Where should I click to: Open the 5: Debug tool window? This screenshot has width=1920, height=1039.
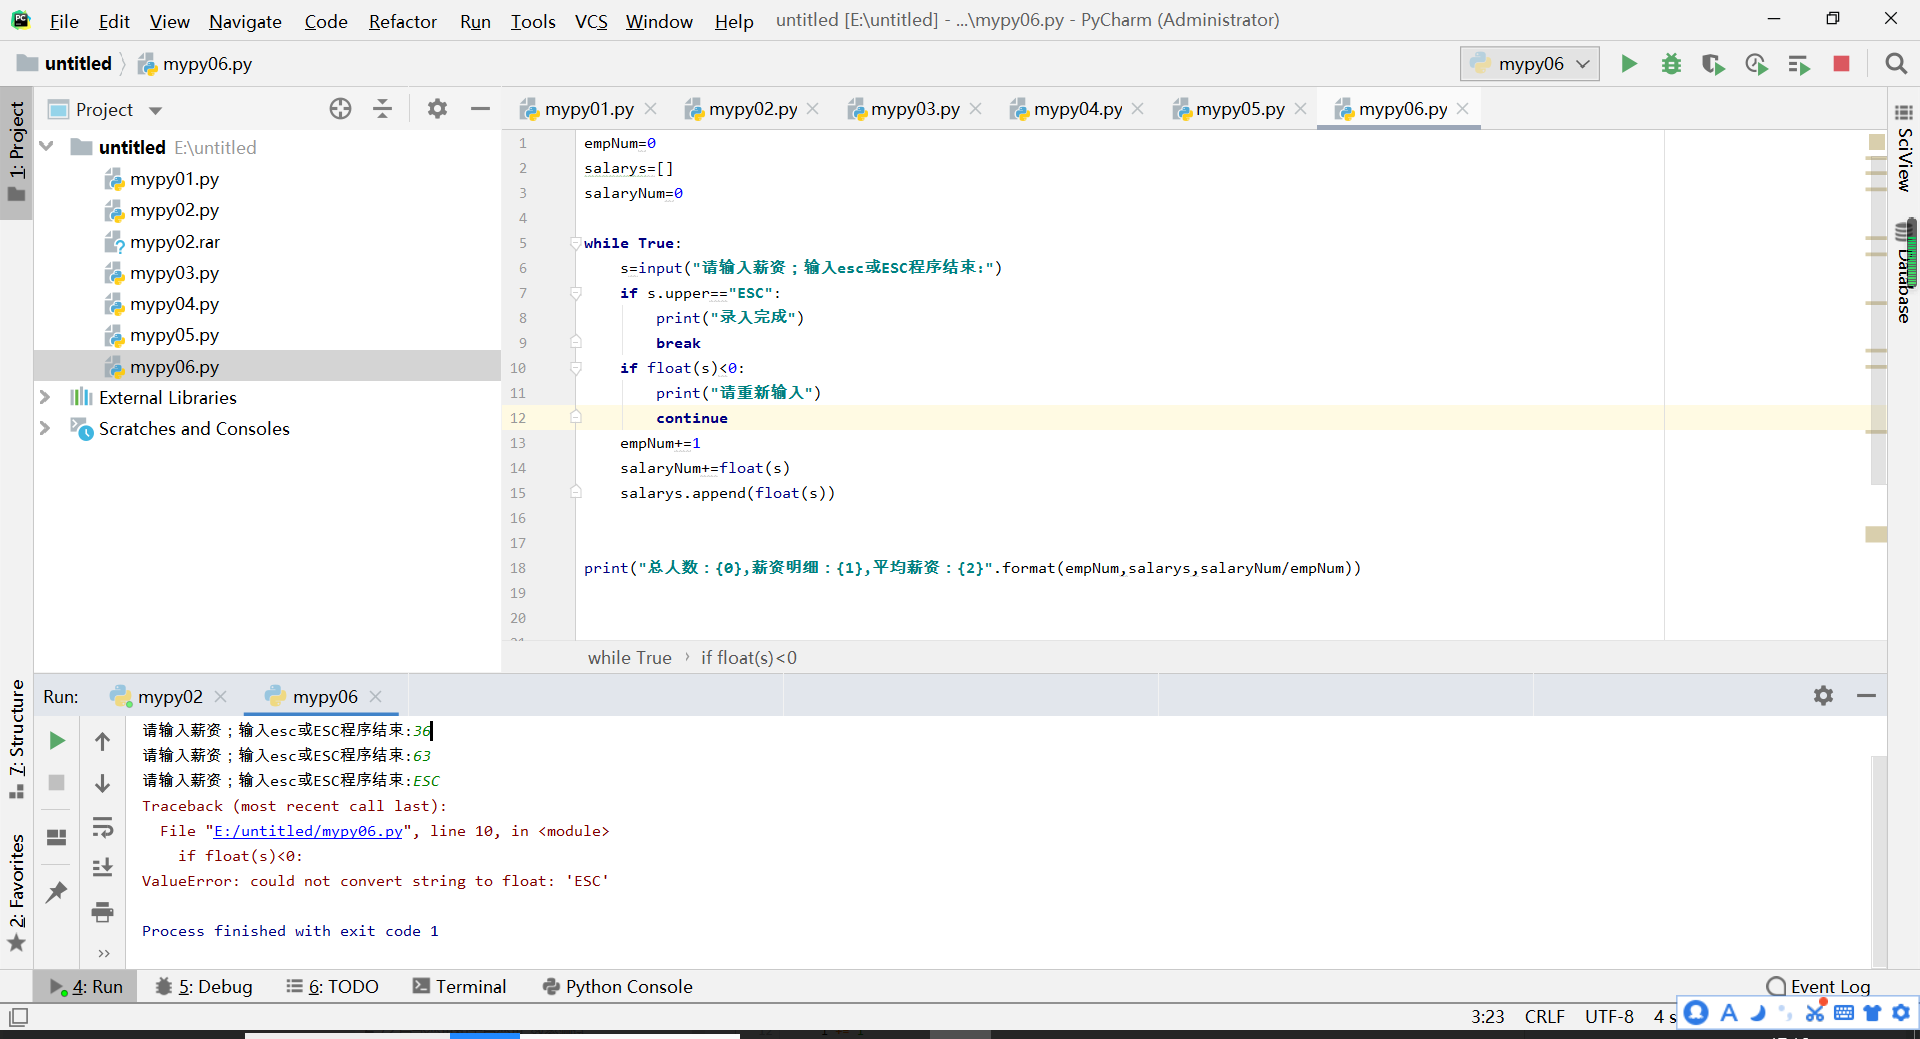click(x=204, y=987)
